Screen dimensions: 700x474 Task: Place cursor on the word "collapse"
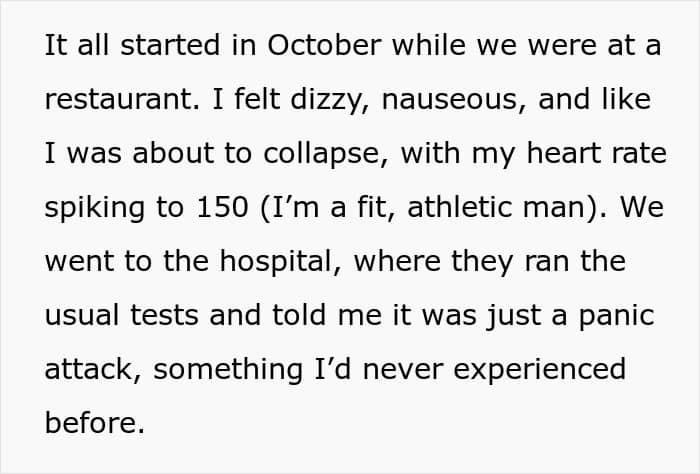[321, 154]
